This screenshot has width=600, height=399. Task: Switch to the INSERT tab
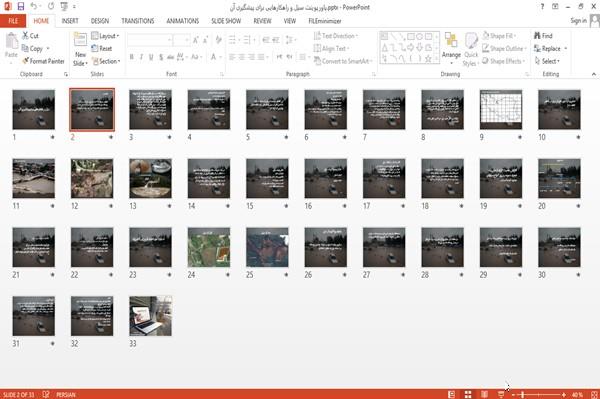point(70,21)
